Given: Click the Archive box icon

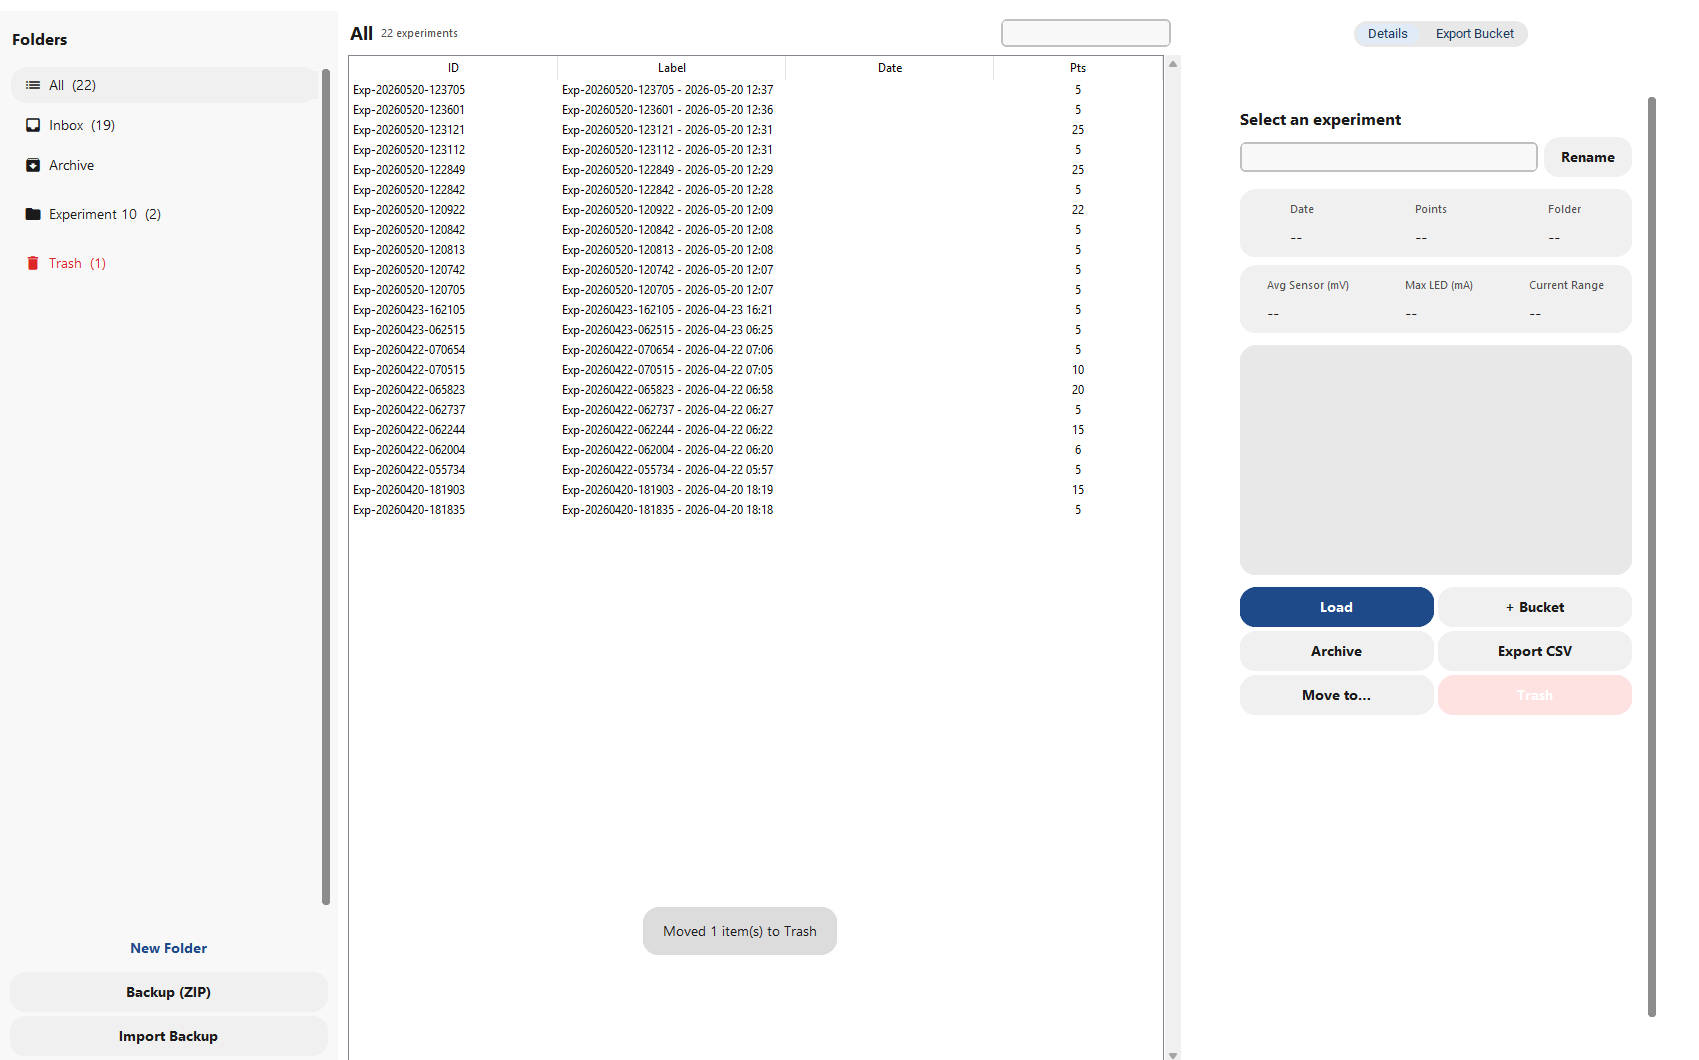Looking at the screenshot, I should point(33,165).
